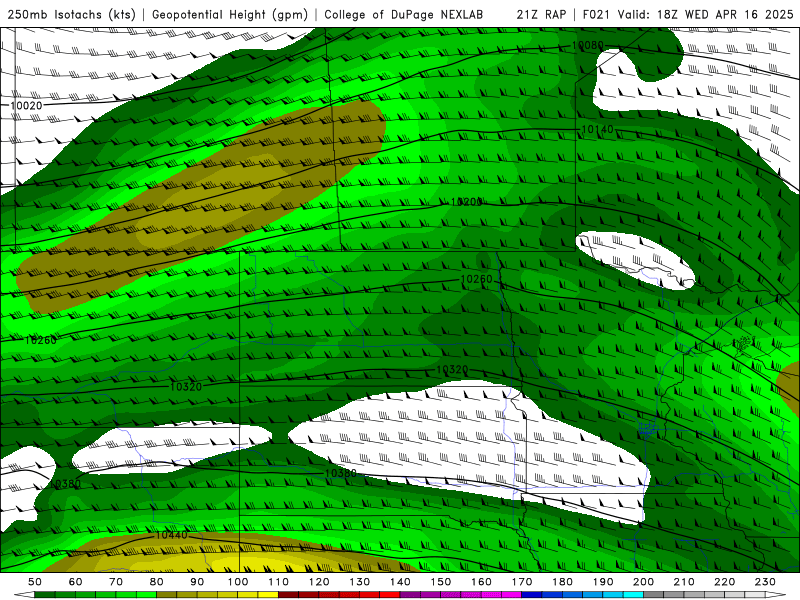Click the 'Valid: 18Z WED APR 16 2025' text
The height and width of the screenshot is (600, 800).
click(x=706, y=15)
